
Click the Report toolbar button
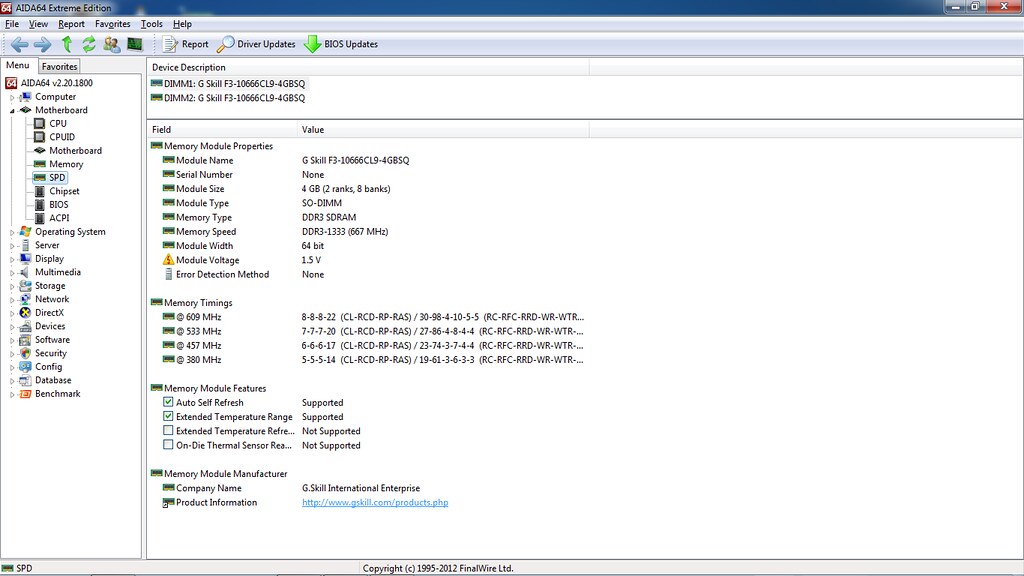(185, 44)
